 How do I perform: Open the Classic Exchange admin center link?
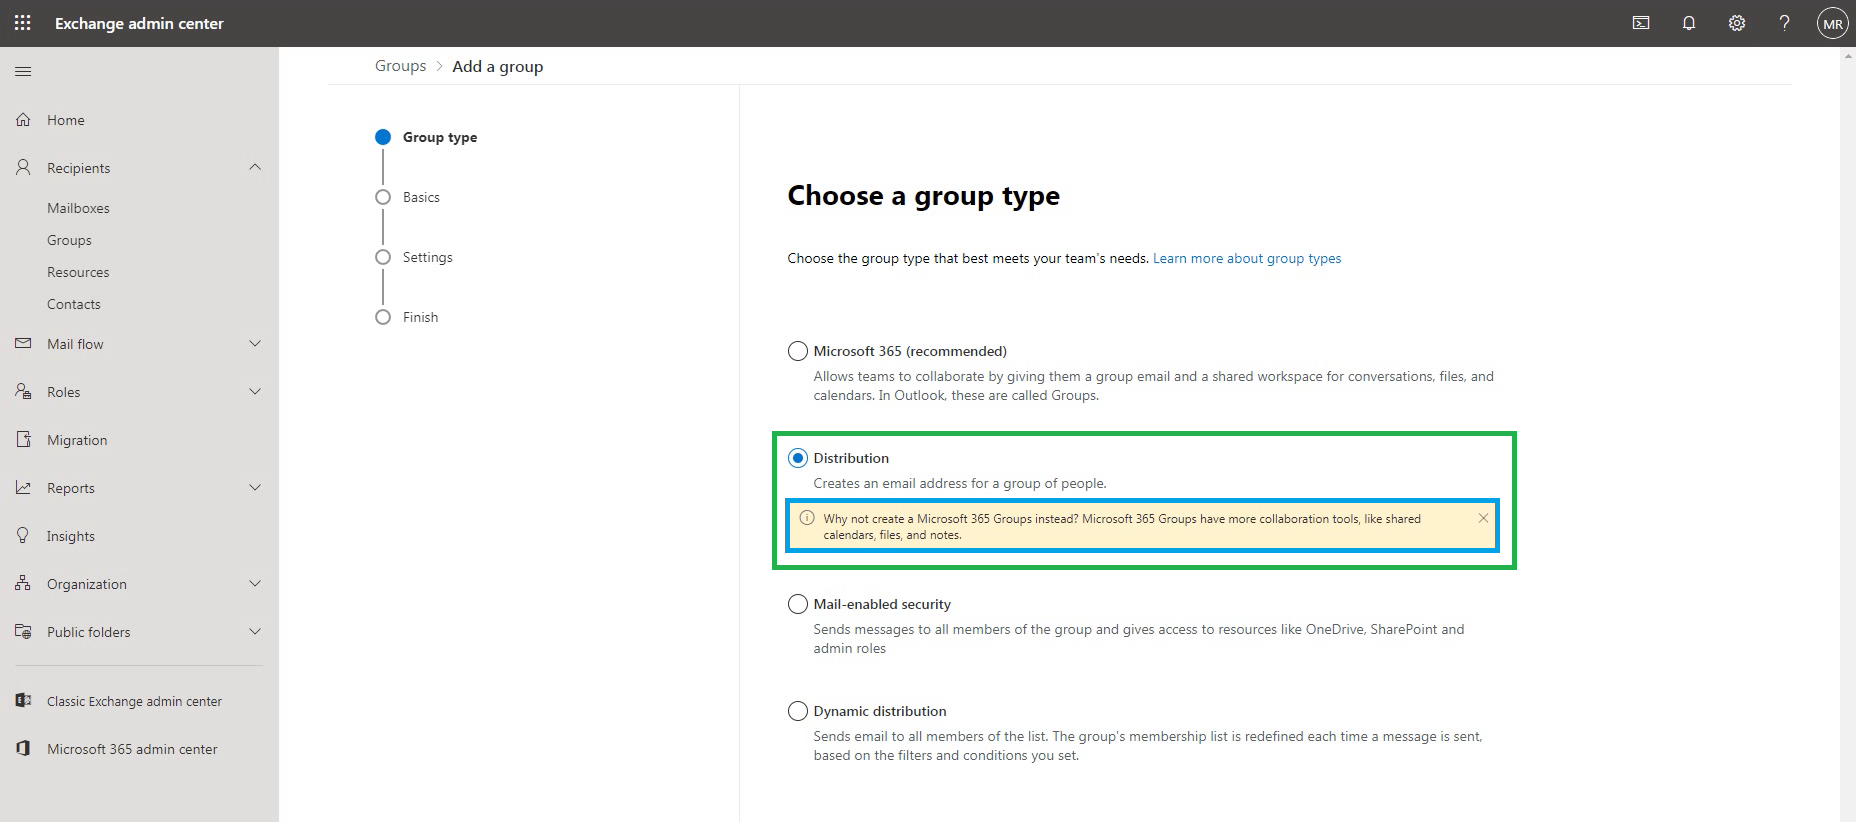(134, 701)
